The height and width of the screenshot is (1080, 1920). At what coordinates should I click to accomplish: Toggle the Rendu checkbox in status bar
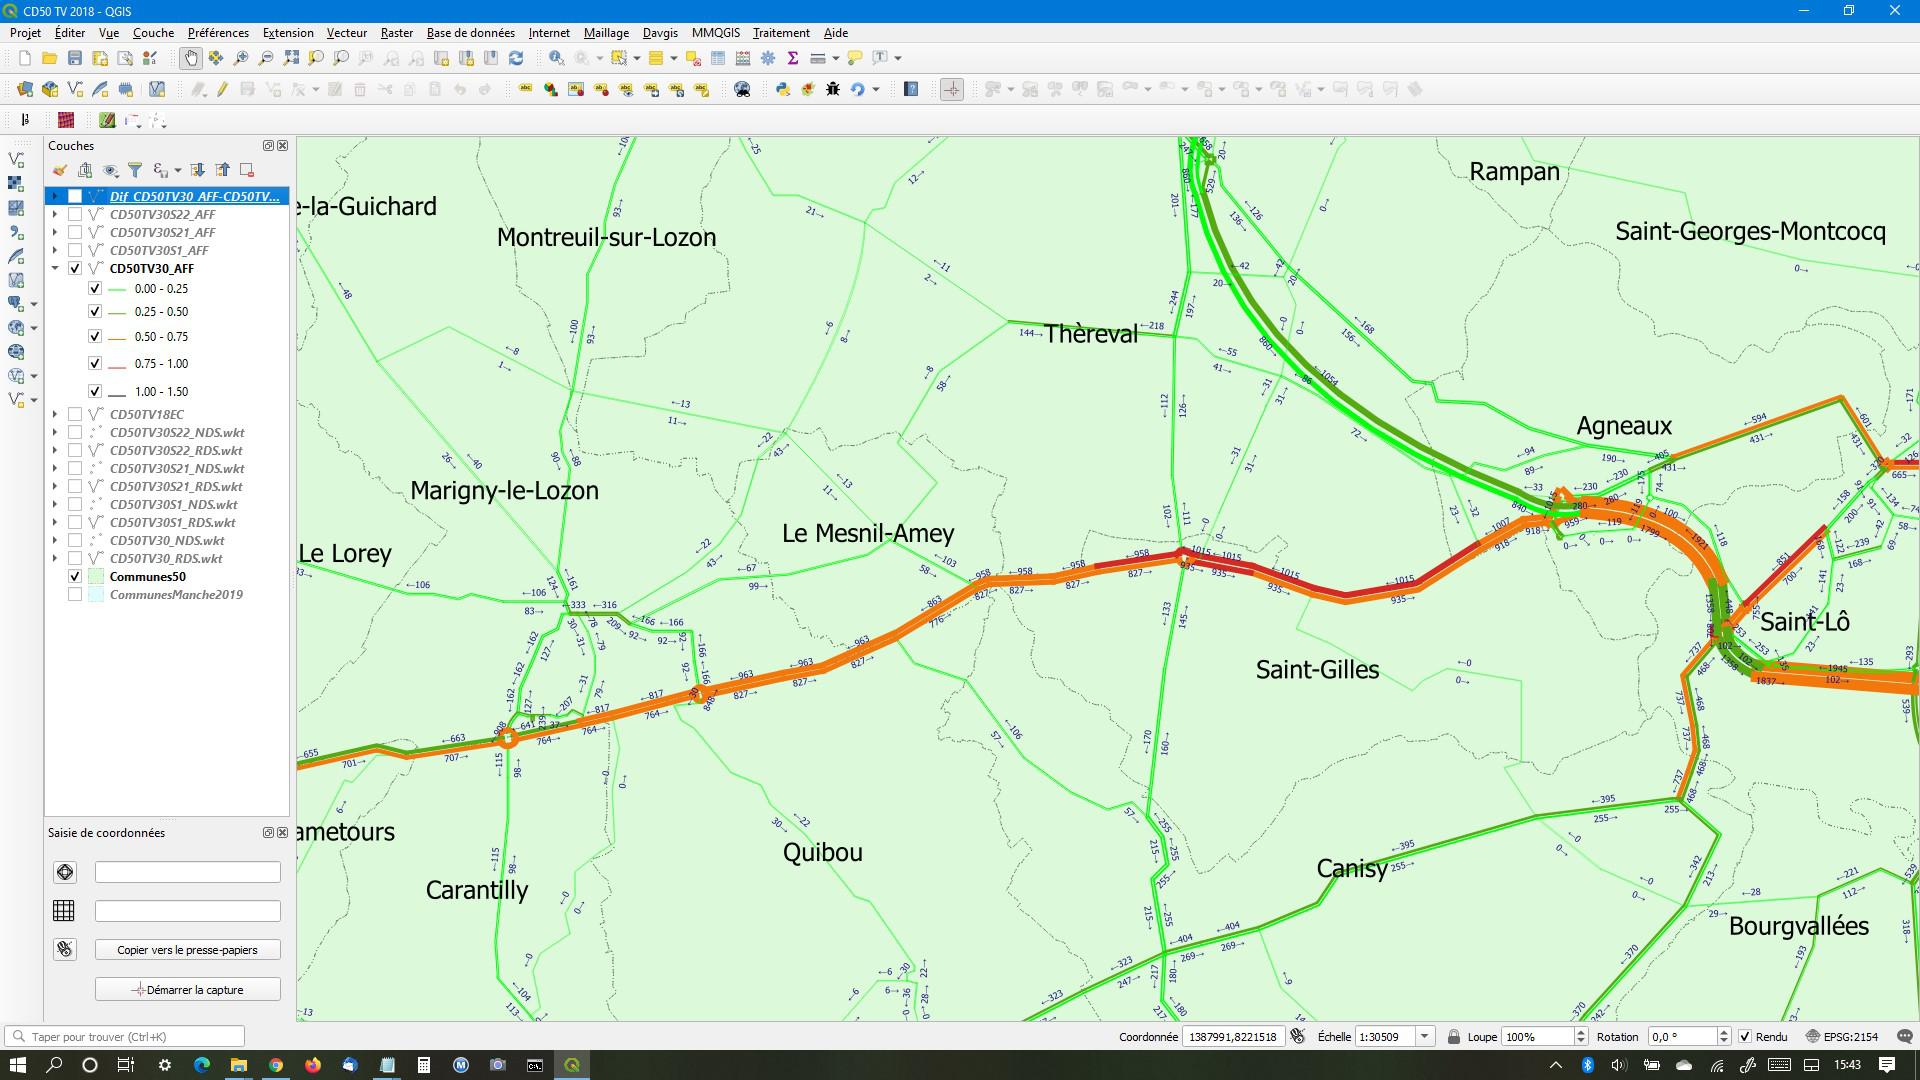click(x=1745, y=1037)
